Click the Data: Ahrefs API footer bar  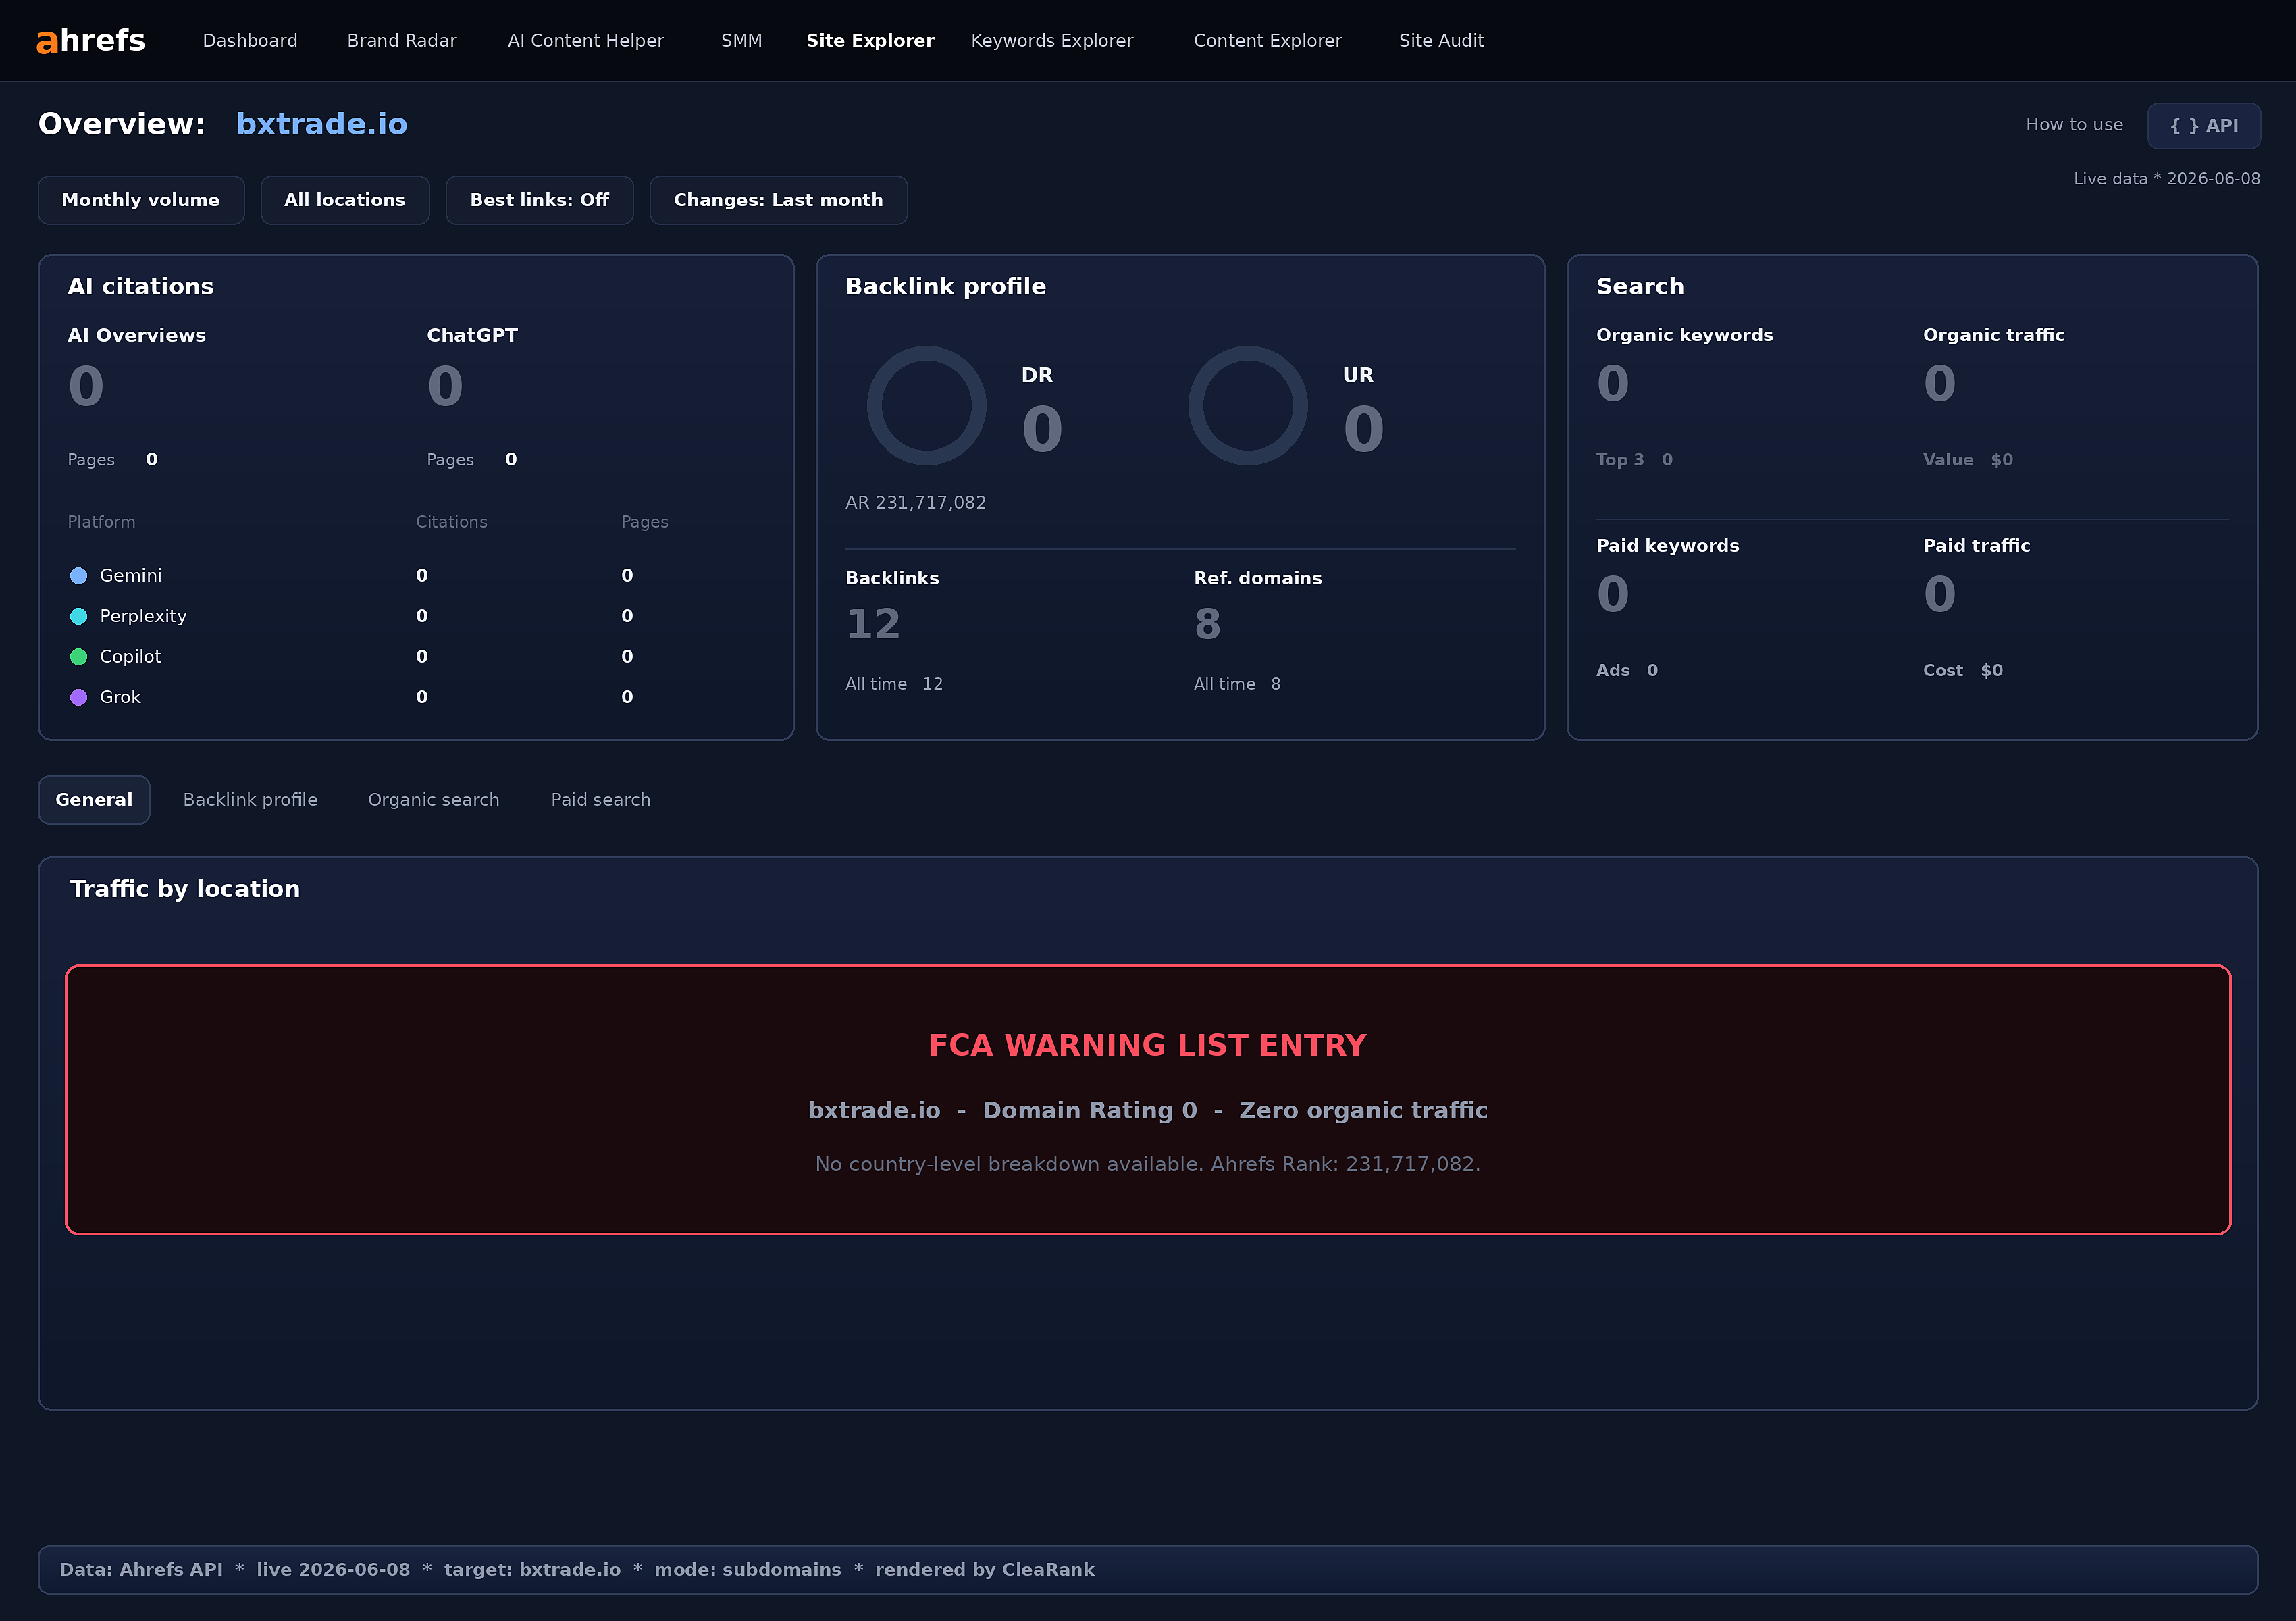(1147, 1570)
